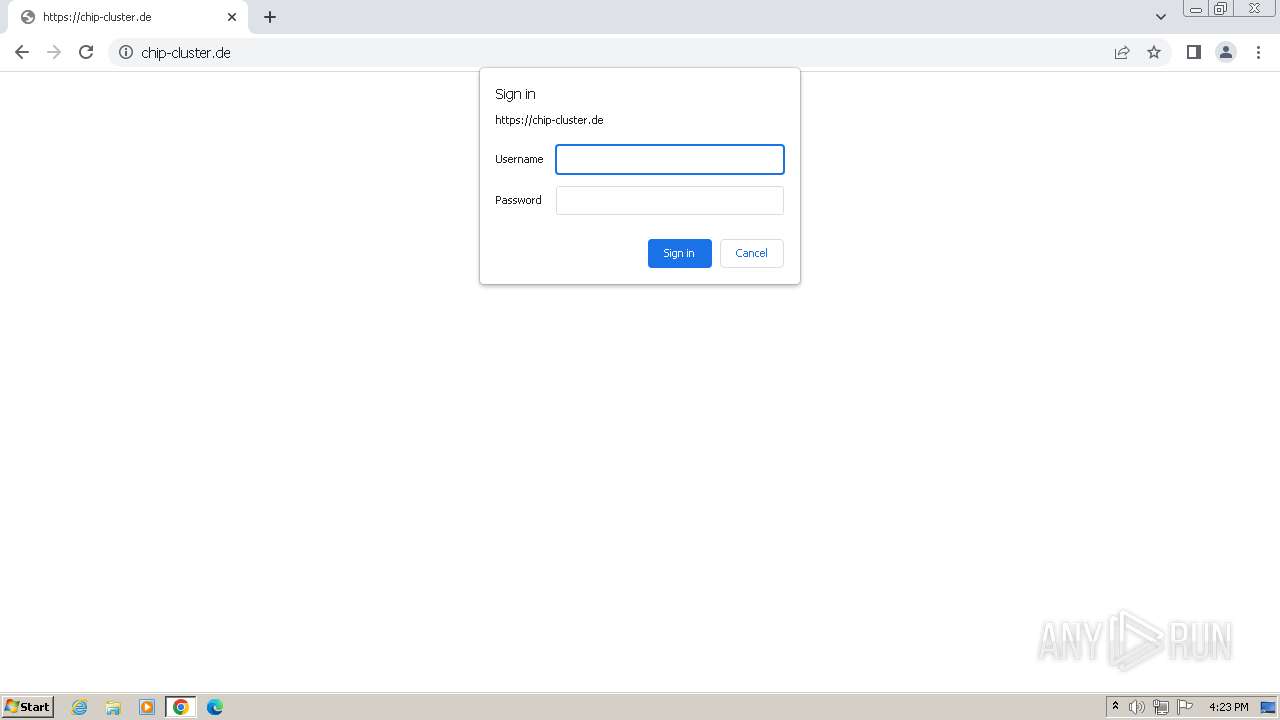
Task: Open the Chrome side panel
Action: point(1193,52)
